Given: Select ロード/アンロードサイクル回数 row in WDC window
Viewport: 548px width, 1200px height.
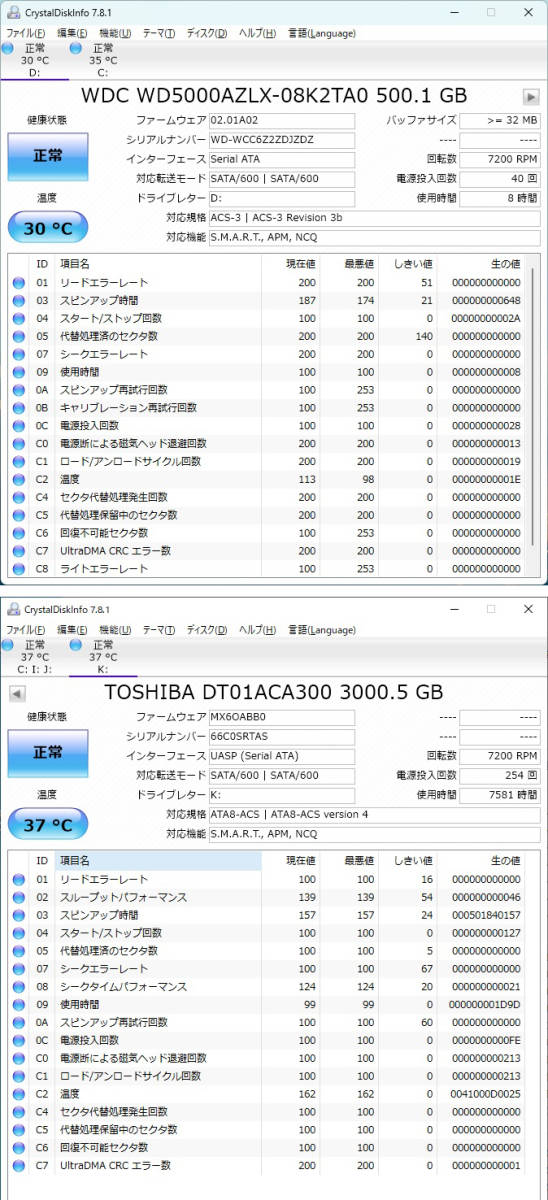Looking at the screenshot, I should click(x=268, y=462).
